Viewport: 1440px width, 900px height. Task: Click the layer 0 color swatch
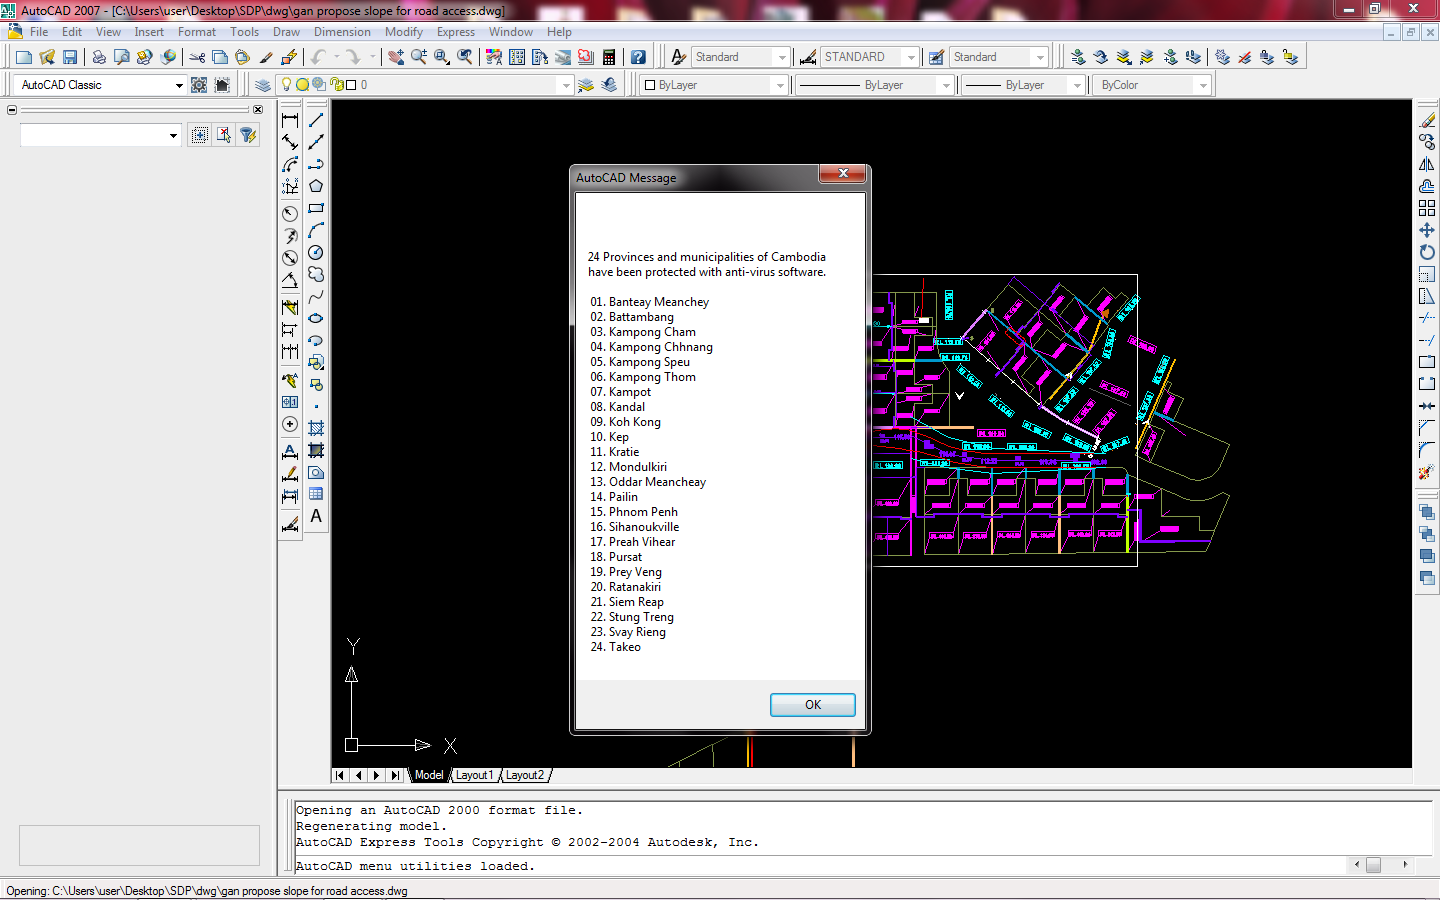pyautogui.click(x=351, y=85)
